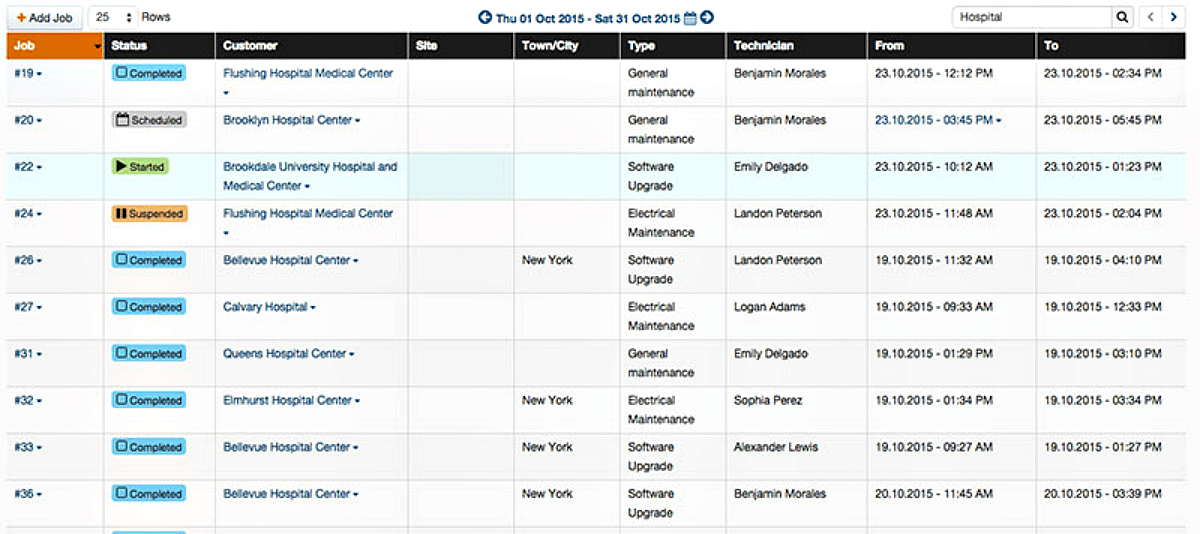This screenshot has height=534, width=1200.
Task: Open Flushing Hospital Medical Center link in job #19 row
Action: pos(308,74)
